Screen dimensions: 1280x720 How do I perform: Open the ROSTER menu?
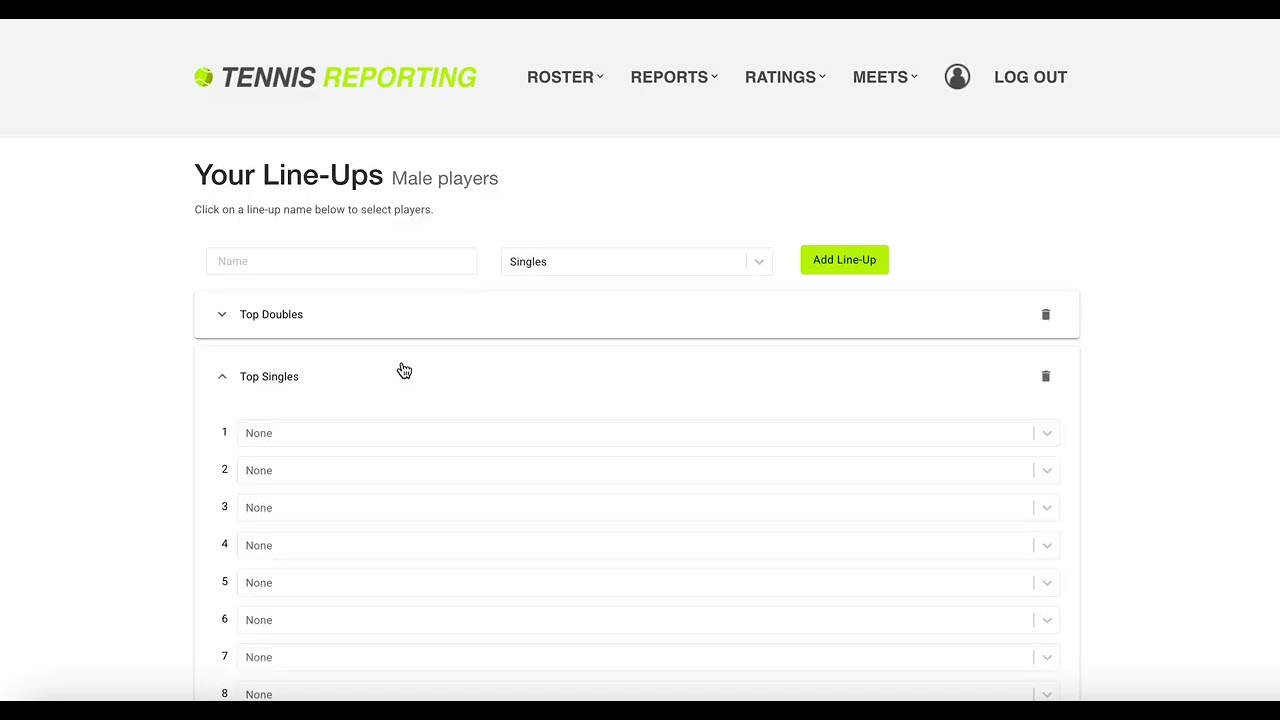(x=565, y=77)
